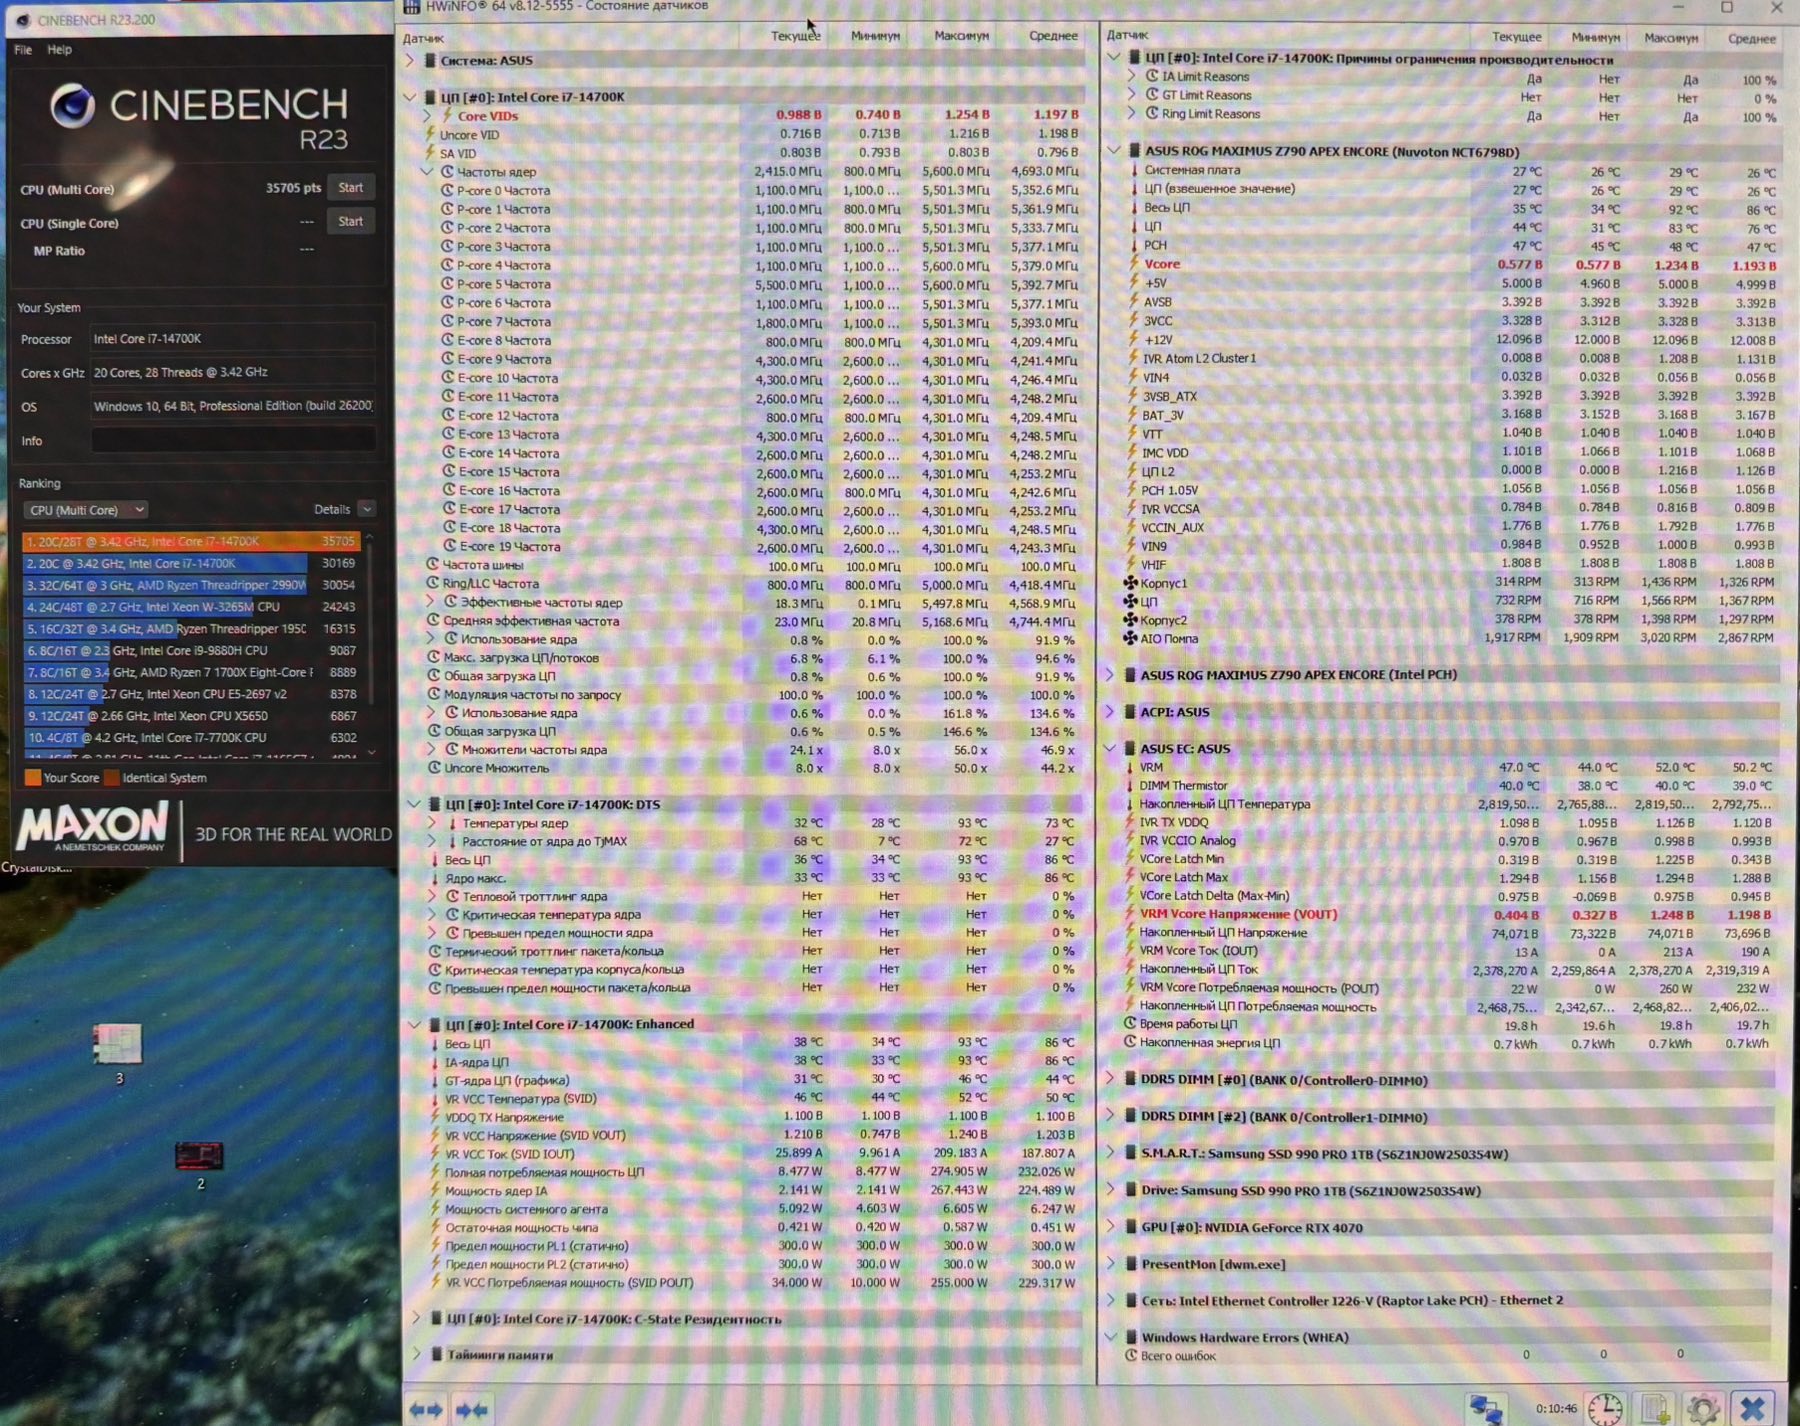1800x1426 pixels.
Task: Expand the PresentMon [dwm.exe] group
Action: pyautogui.click(x=1110, y=1264)
